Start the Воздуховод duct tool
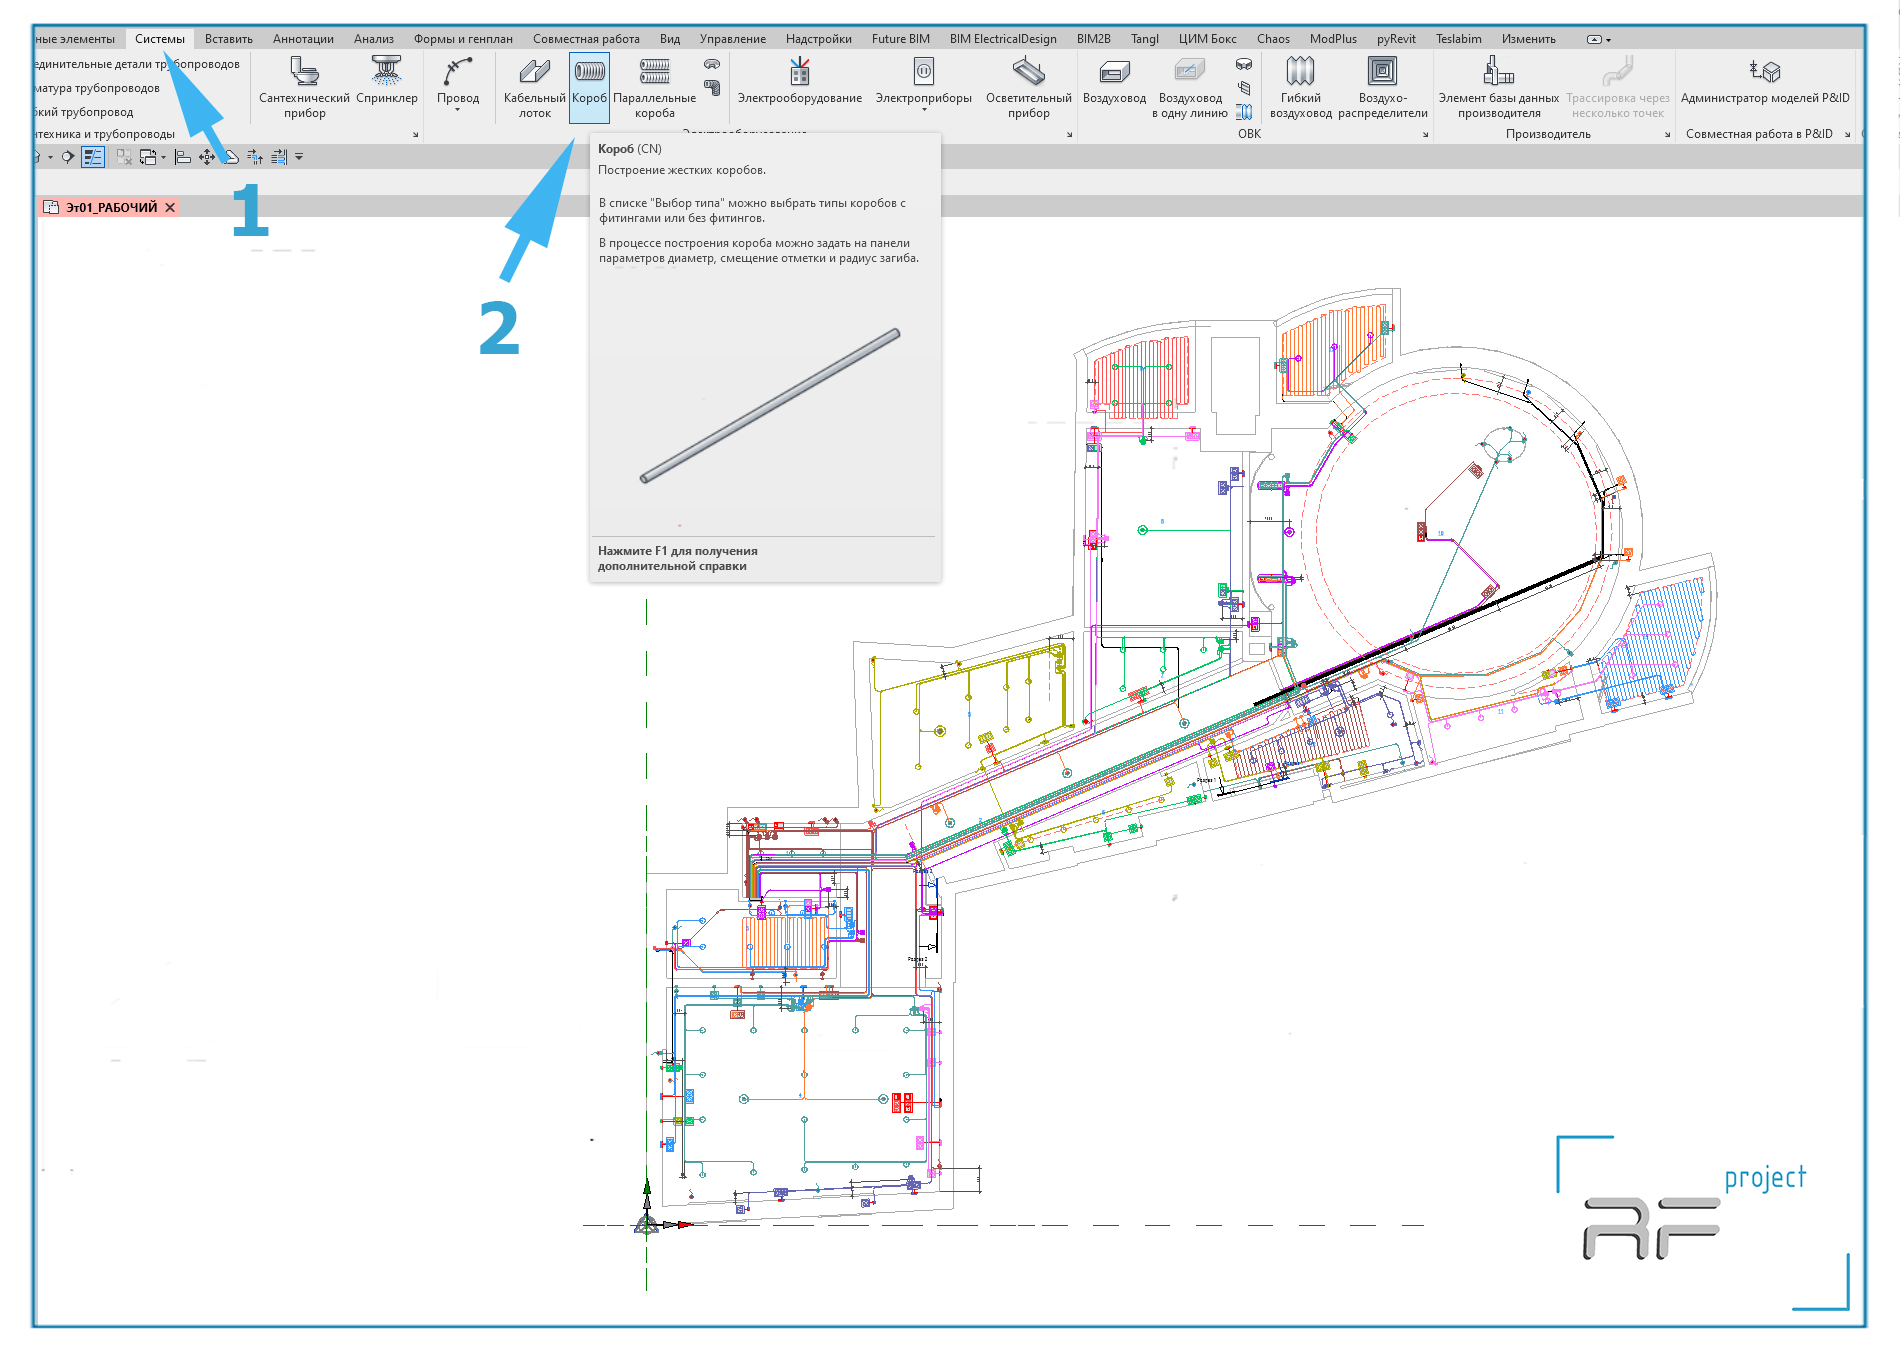The image size is (1900, 1350). [x=1114, y=80]
